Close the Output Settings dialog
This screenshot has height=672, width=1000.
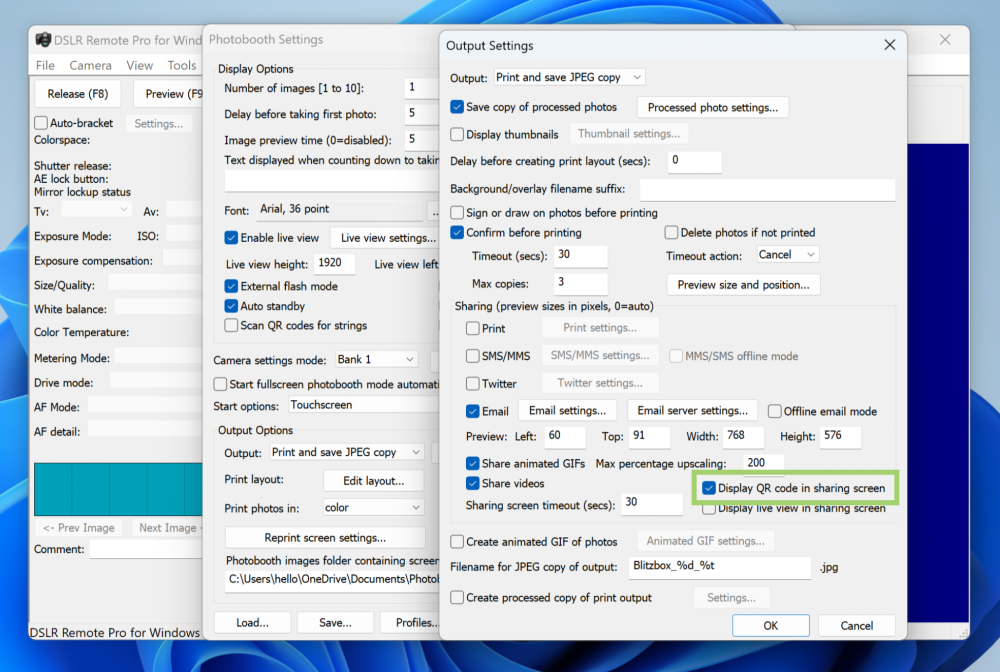[890, 45]
